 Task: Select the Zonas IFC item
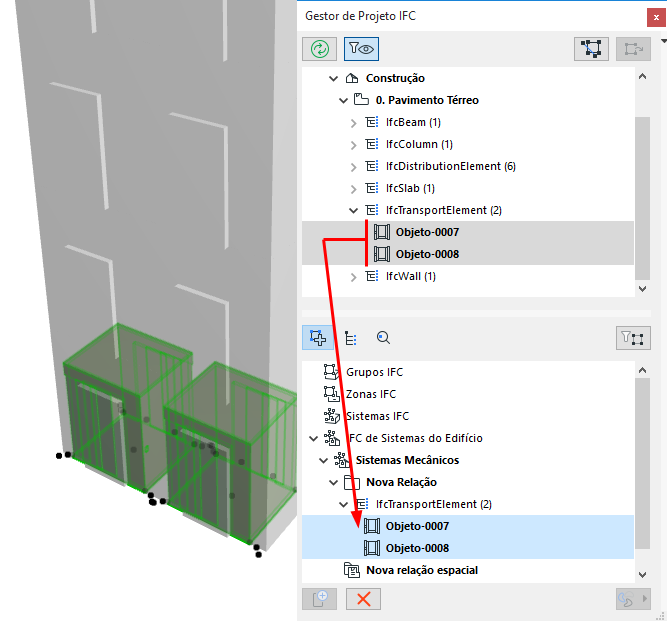tap(371, 394)
